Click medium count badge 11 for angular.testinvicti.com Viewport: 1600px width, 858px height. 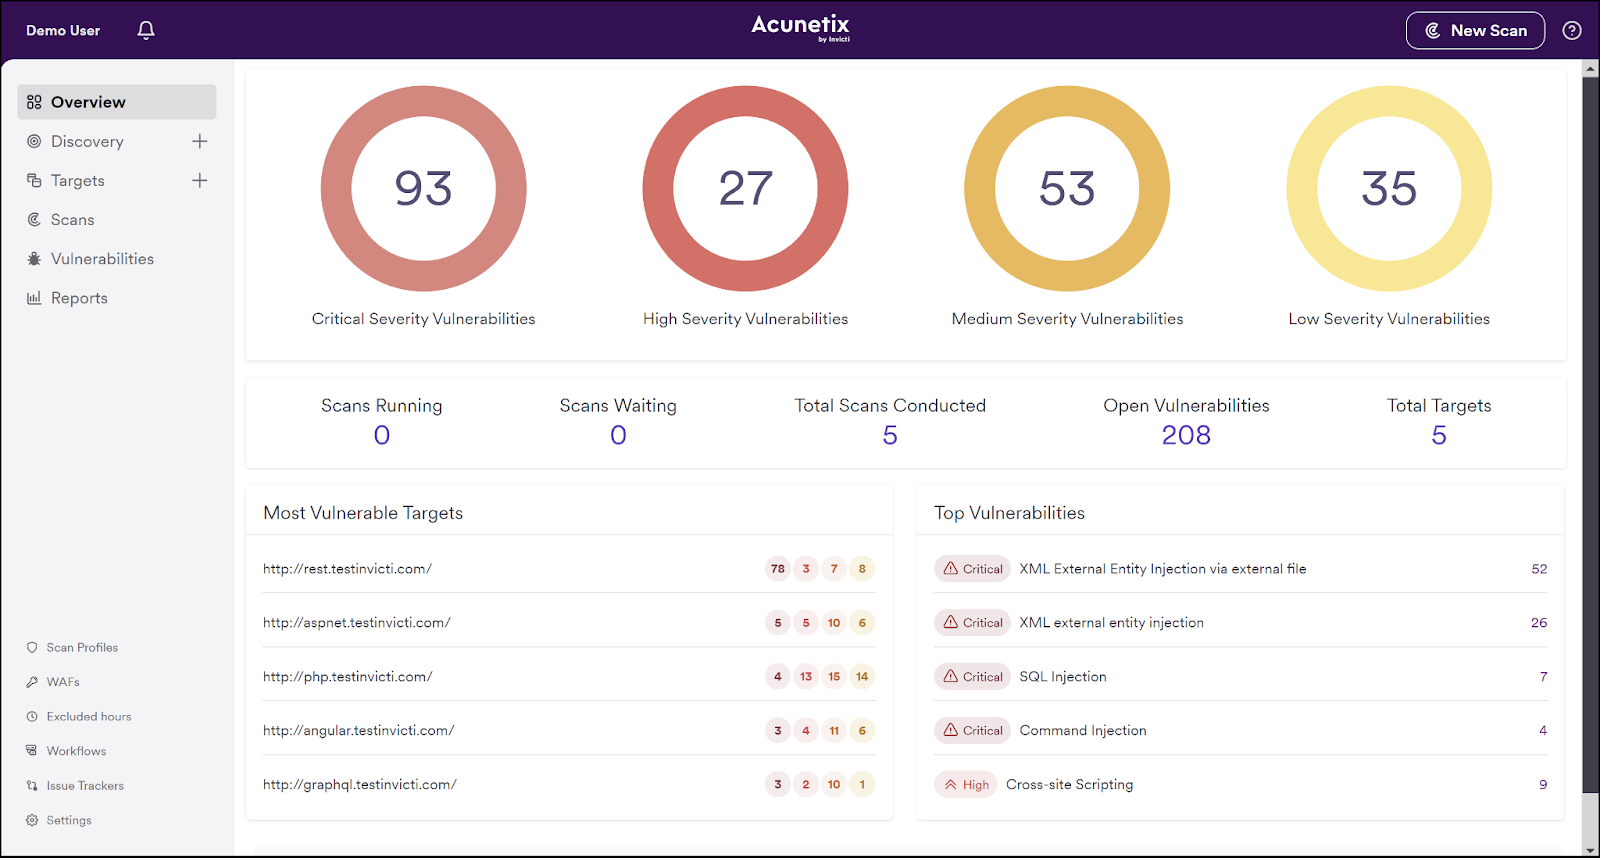[x=834, y=731]
